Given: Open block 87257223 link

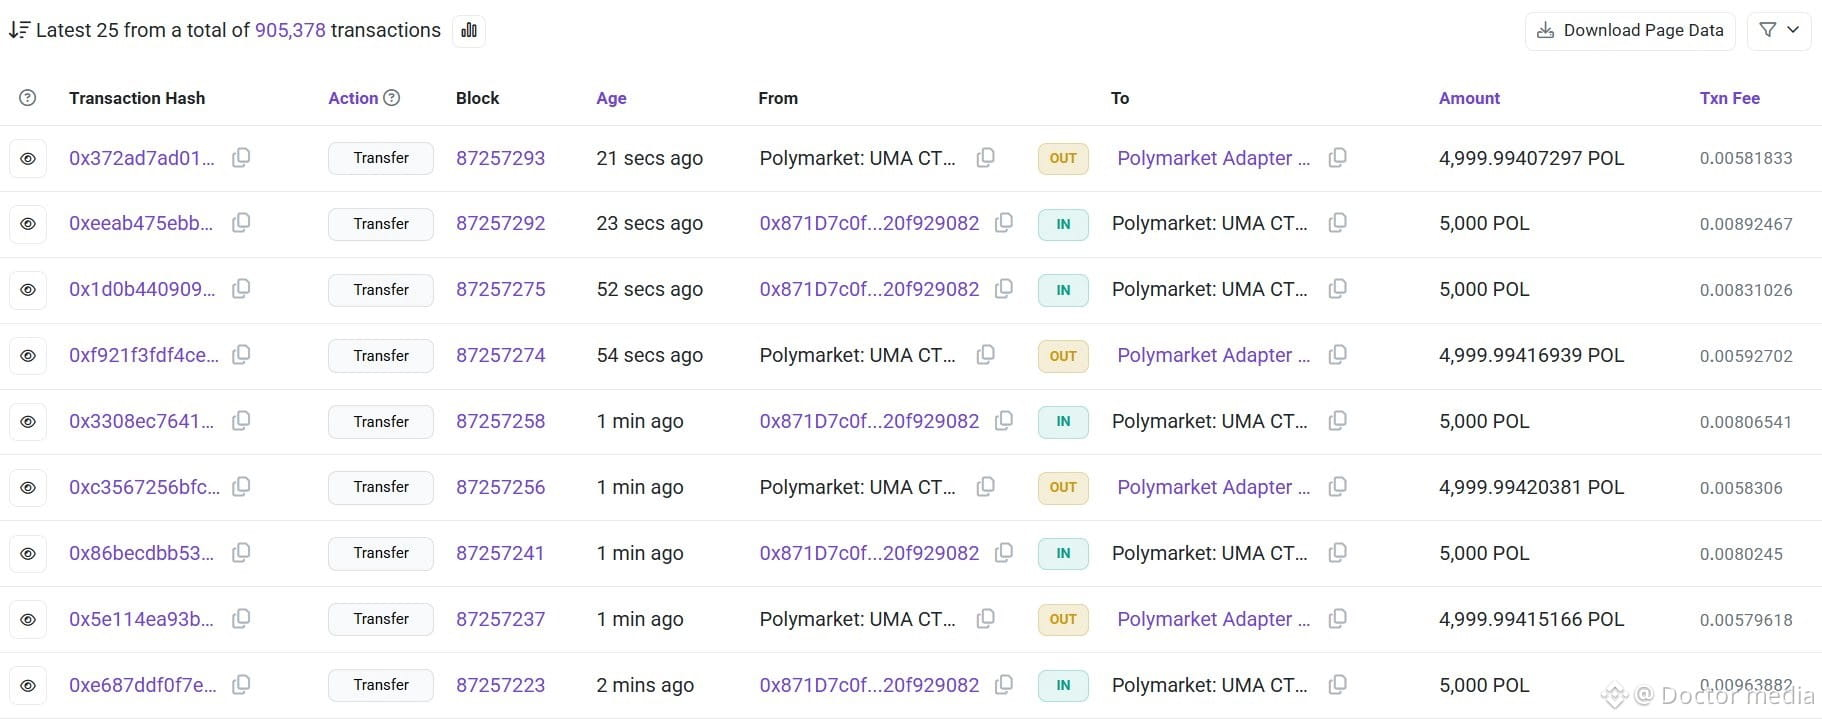Looking at the screenshot, I should pyautogui.click(x=500, y=685).
